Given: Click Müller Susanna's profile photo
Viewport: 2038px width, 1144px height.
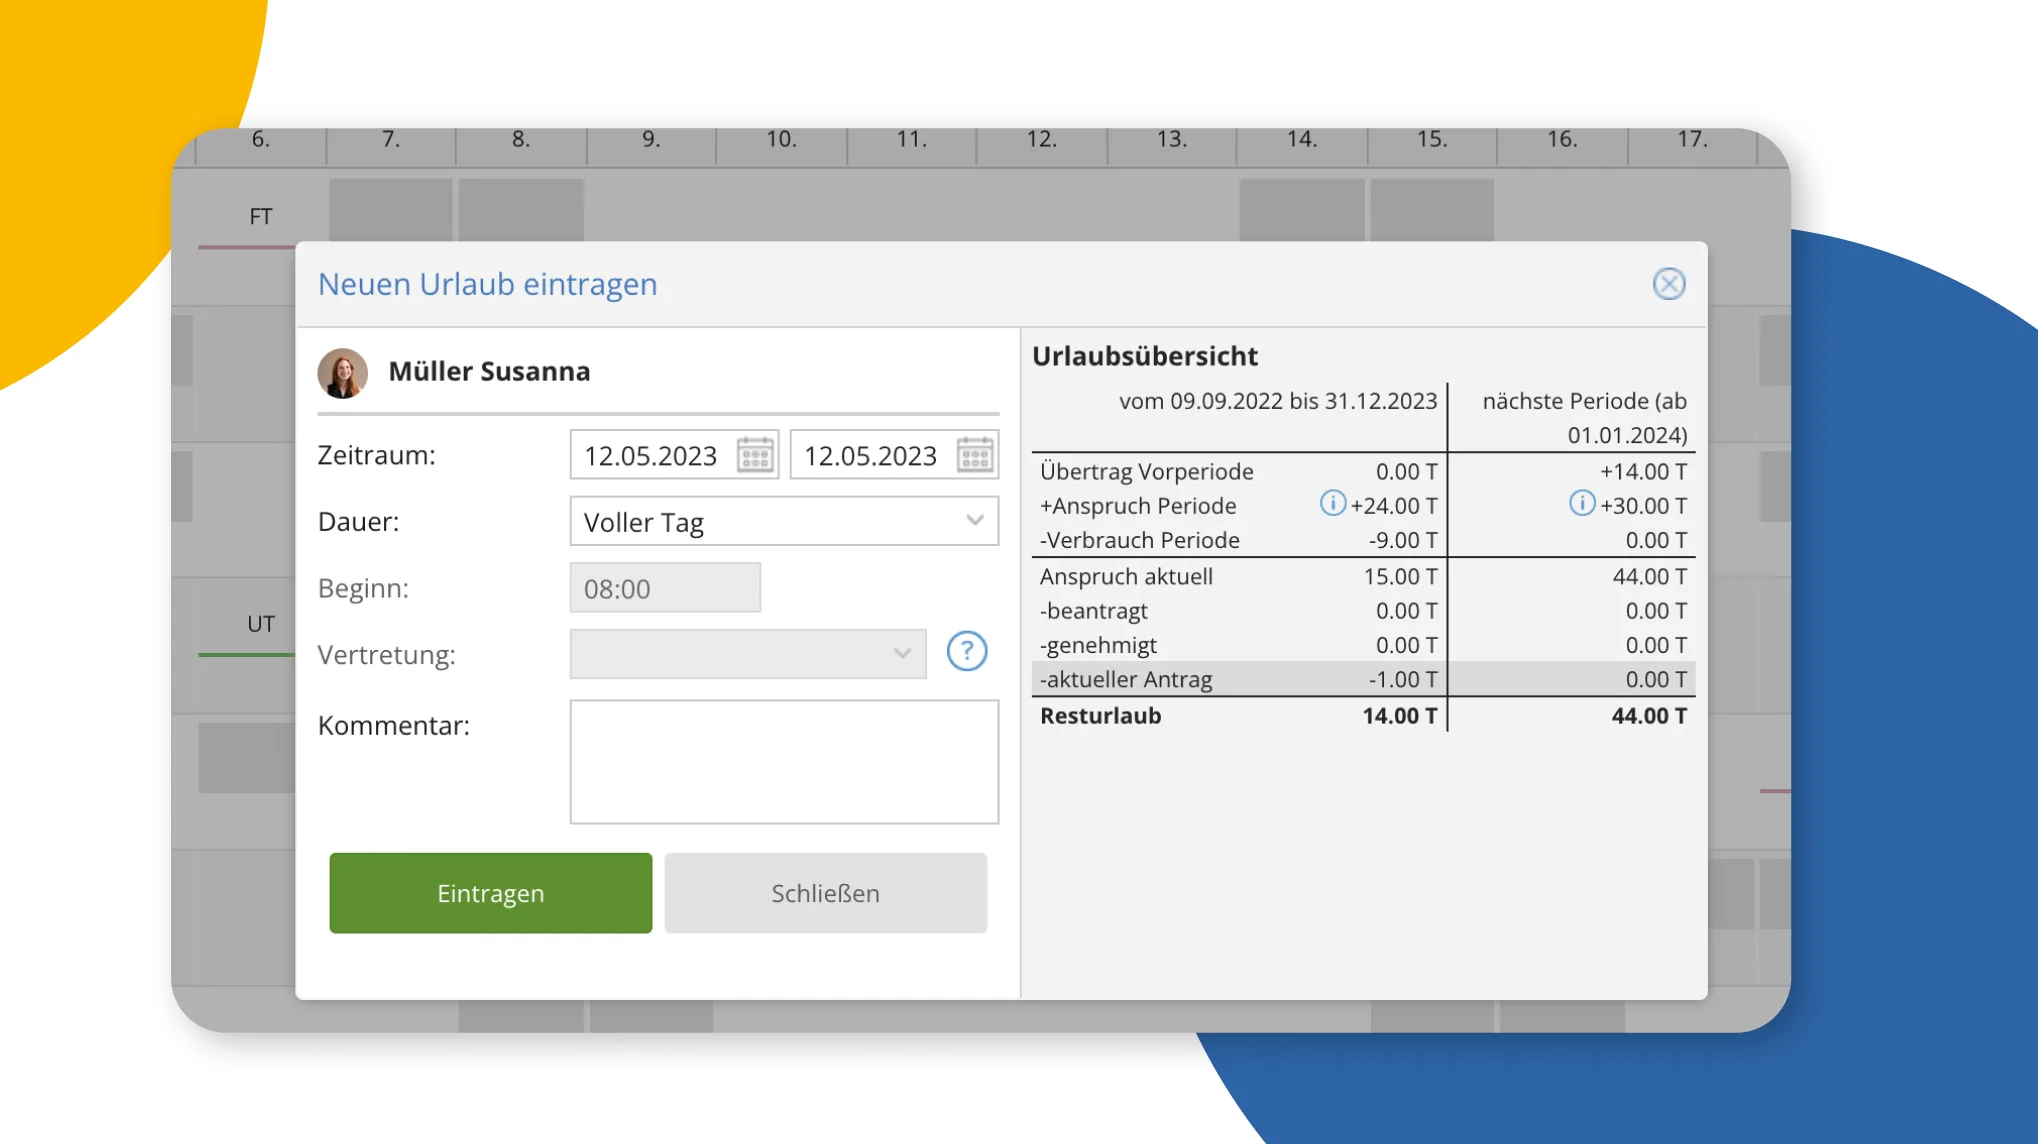Looking at the screenshot, I should 343,373.
